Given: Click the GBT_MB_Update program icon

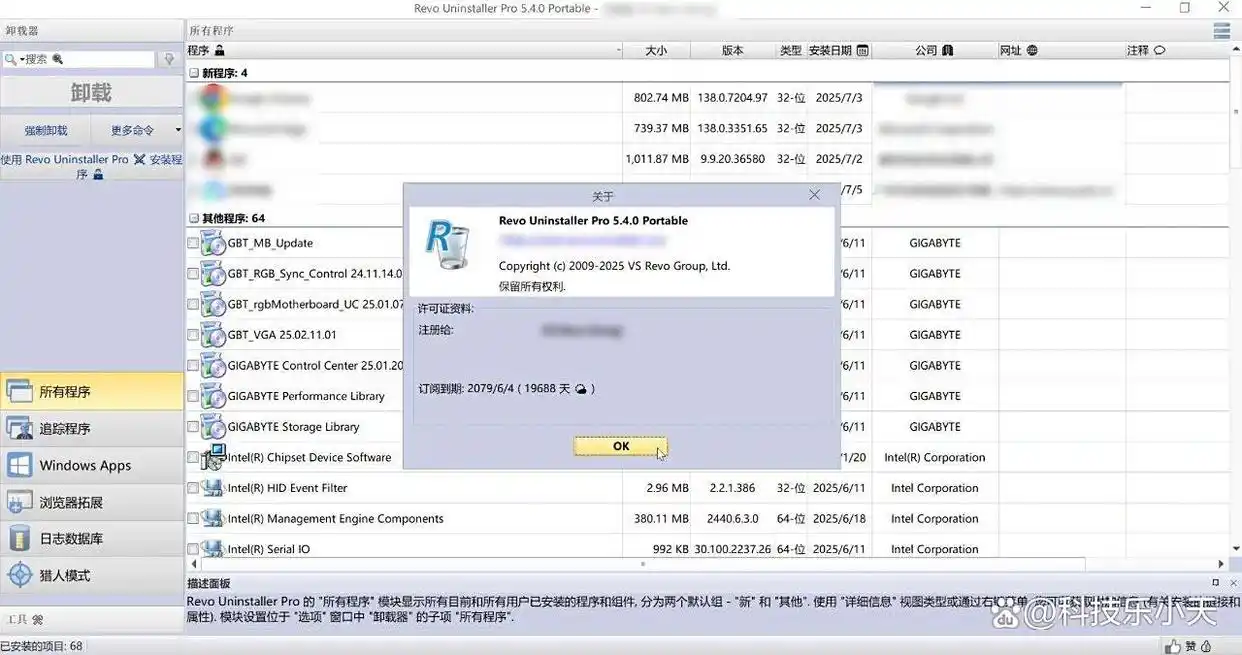Looking at the screenshot, I should pyautogui.click(x=213, y=243).
